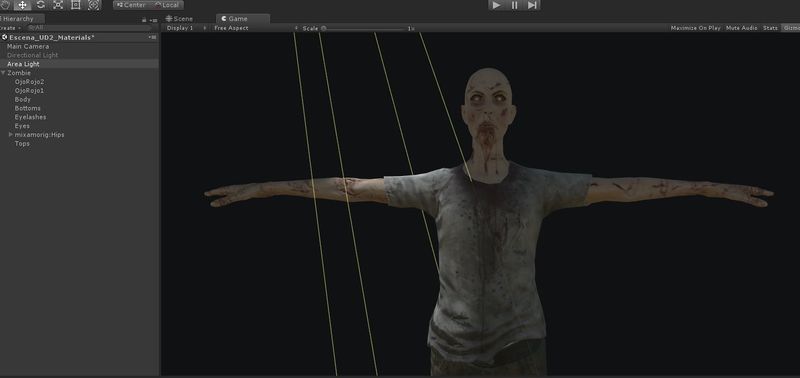The height and width of the screenshot is (378, 800).
Task: Click the Unity scene icon beside Escena_UD2_Materials
Action: (x=5, y=37)
